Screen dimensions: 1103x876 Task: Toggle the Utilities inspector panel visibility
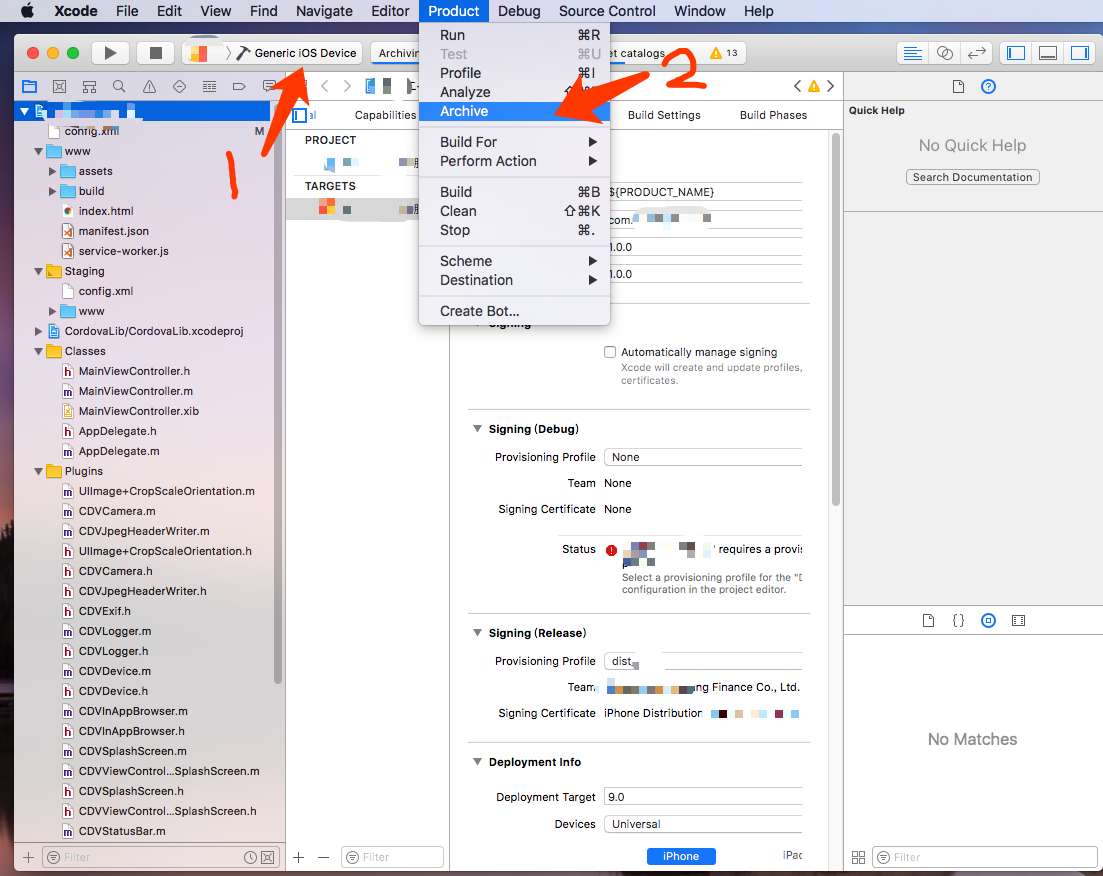[1080, 53]
